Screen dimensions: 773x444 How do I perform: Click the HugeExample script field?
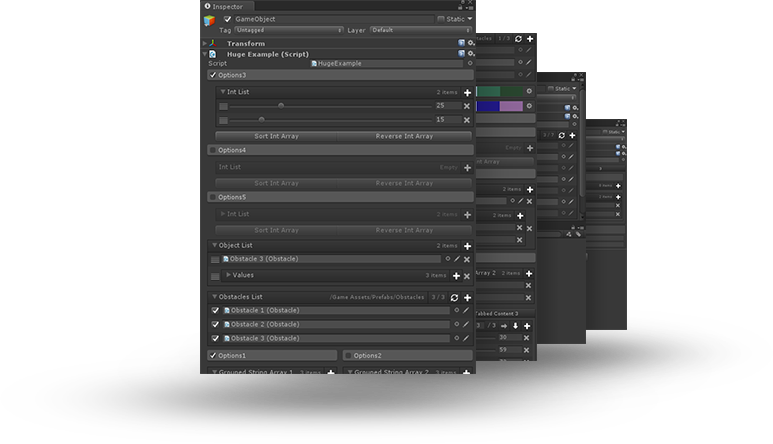tap(387, 64)
